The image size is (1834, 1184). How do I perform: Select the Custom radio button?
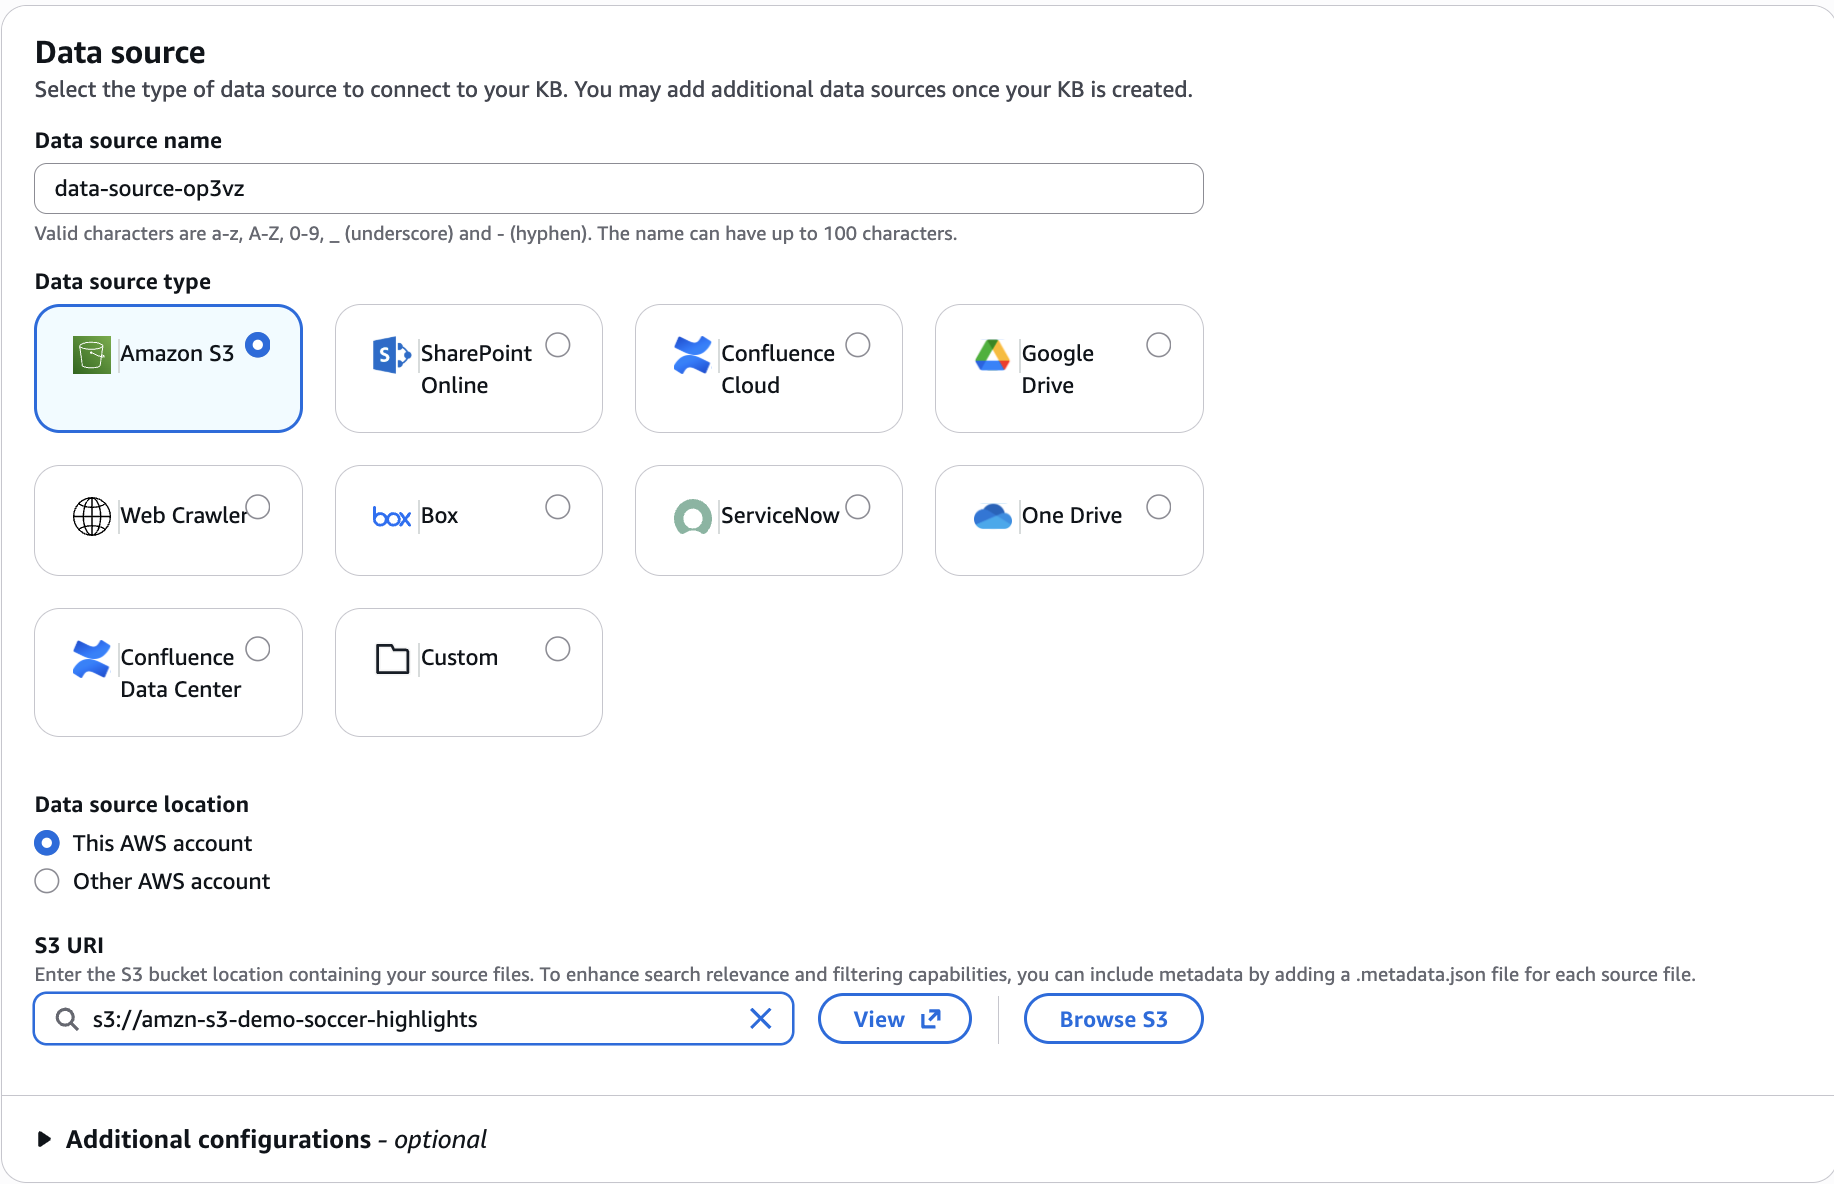coord(558,649)
